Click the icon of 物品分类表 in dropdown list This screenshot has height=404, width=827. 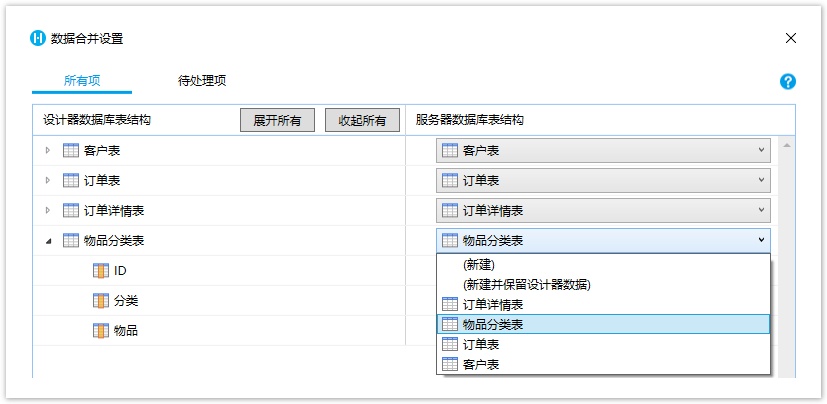click(450, 324)
